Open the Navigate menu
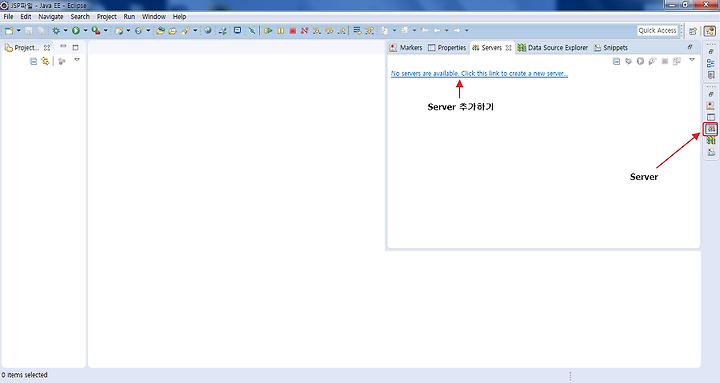Screen dimensions: 720x383 (x=51, y=17)
